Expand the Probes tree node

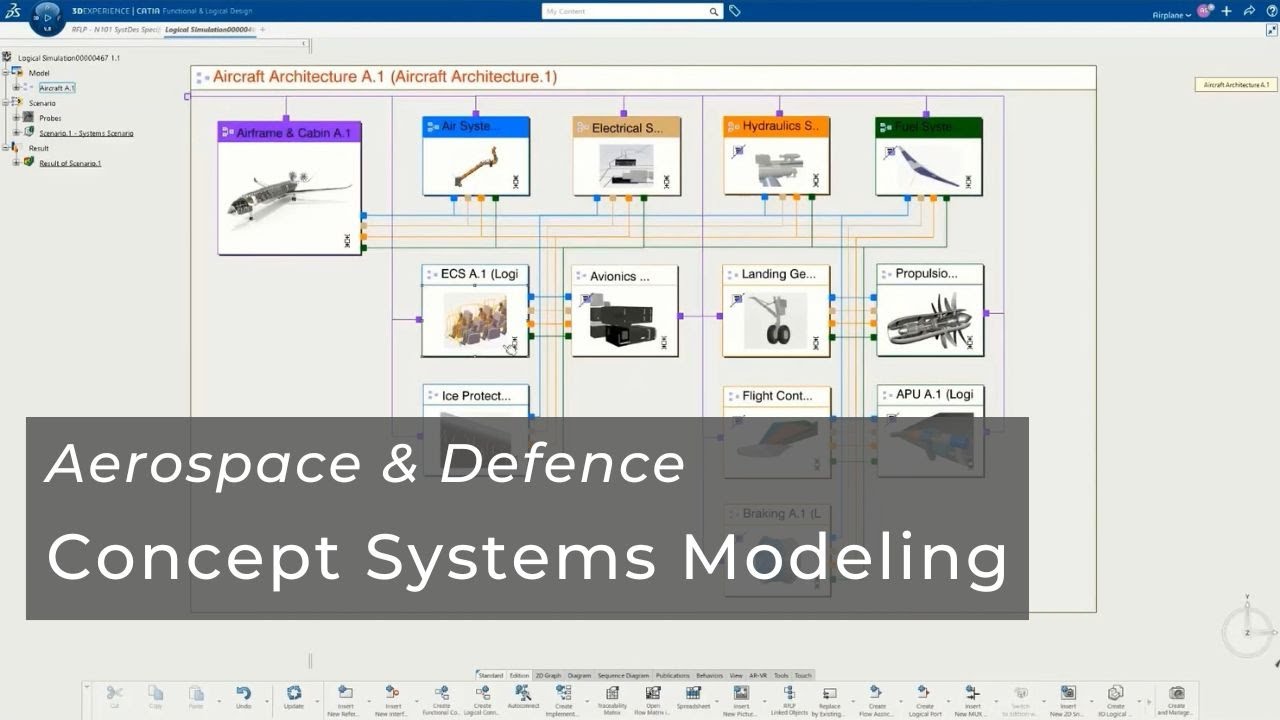[x=16, y=118]
